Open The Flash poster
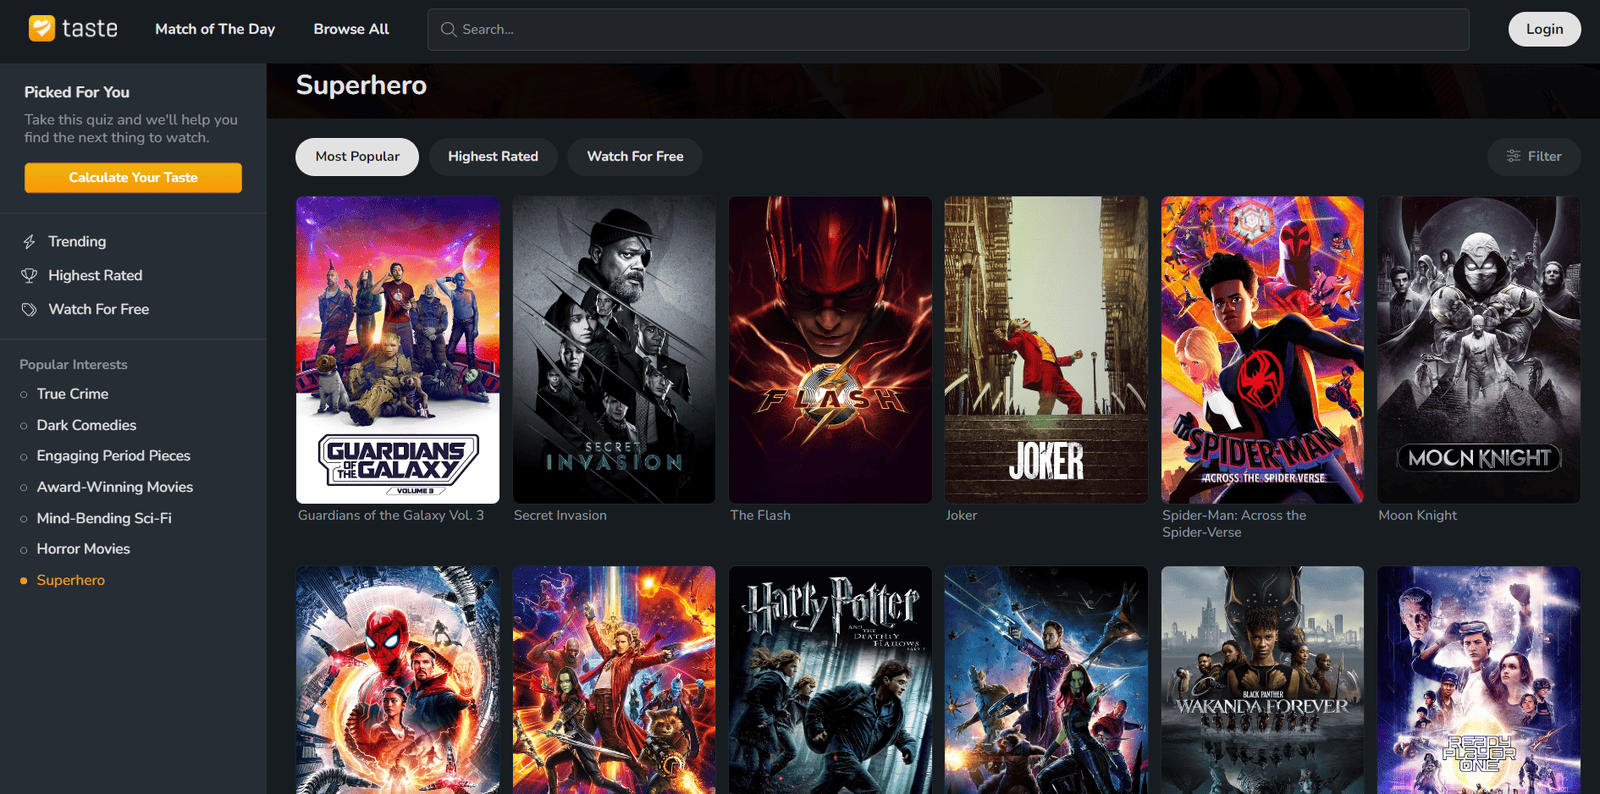The width and height of the screenshot is (1600, 794). (830, 350)
